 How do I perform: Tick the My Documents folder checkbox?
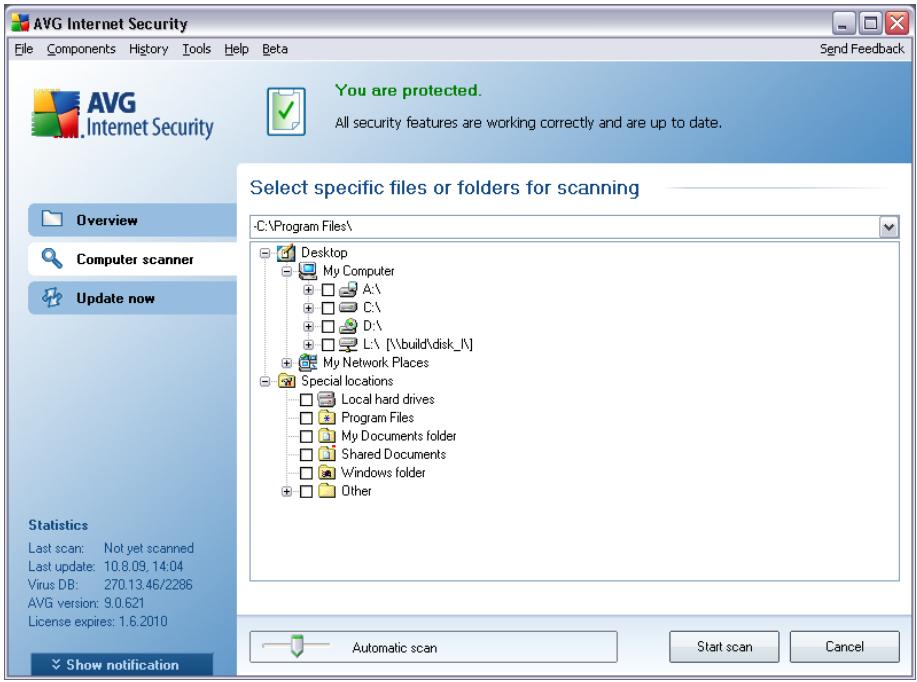[x=306, y=436]
